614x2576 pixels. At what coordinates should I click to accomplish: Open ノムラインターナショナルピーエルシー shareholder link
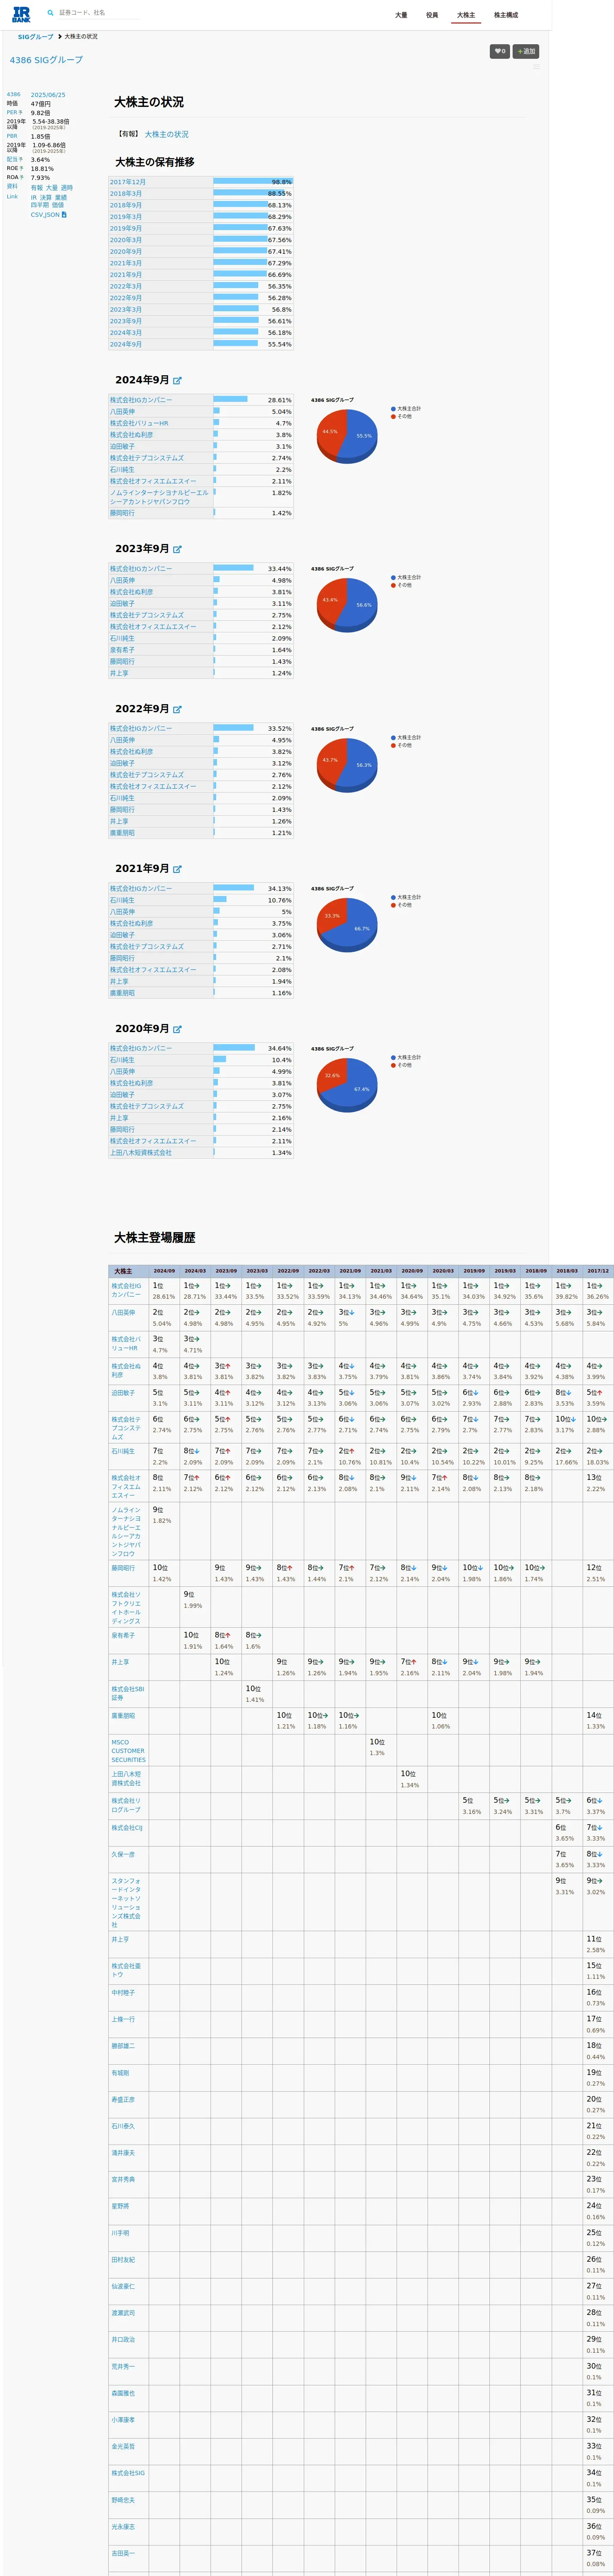159,497
